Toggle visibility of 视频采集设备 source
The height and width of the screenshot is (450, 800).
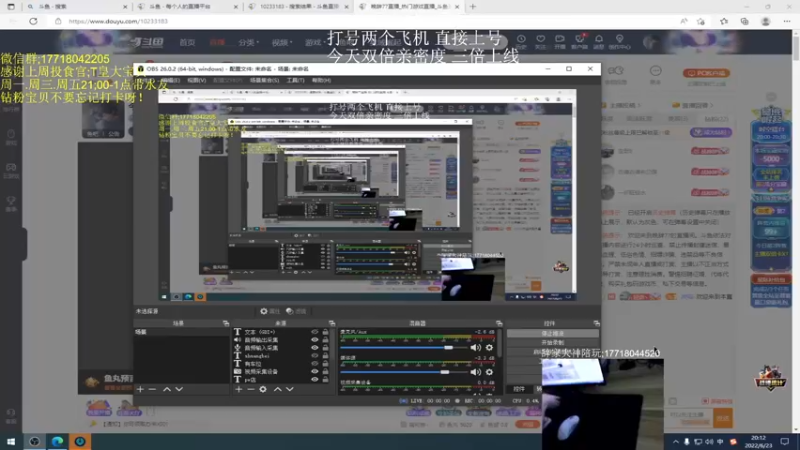pos(315,371)
